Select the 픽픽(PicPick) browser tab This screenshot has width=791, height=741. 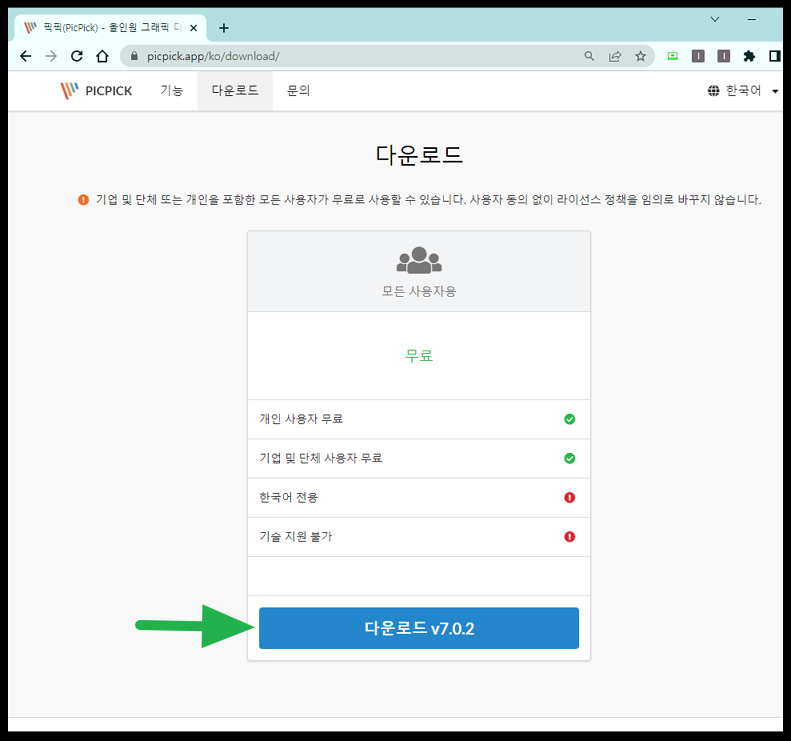tap(110, 28)
